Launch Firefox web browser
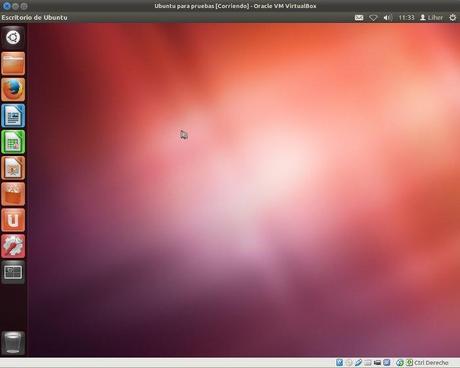This screenshot has width=460, height=368. (x=13, y=89)
